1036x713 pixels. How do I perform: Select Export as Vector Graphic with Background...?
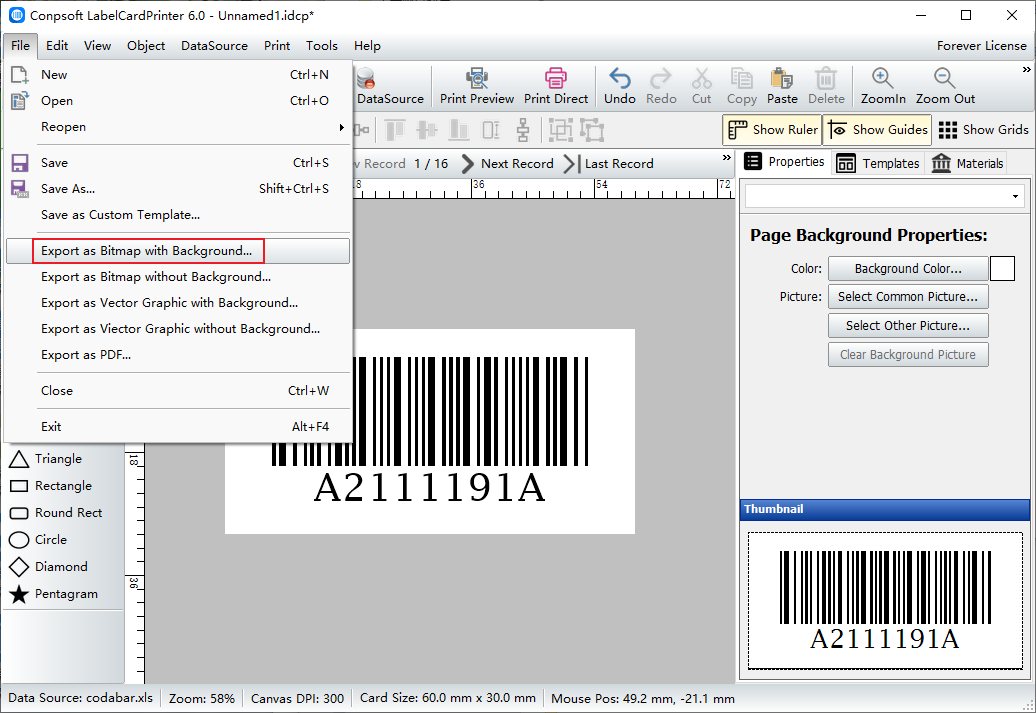177,303
